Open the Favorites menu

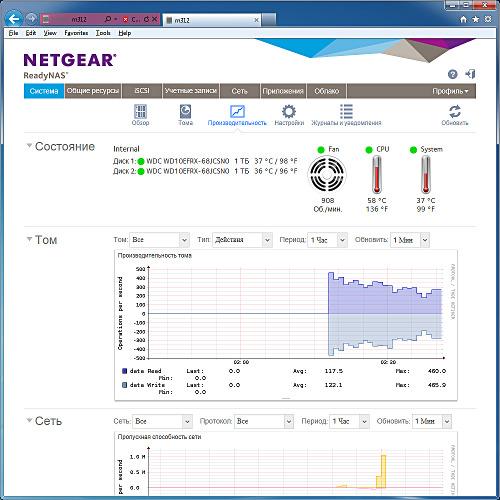[76, 33]
